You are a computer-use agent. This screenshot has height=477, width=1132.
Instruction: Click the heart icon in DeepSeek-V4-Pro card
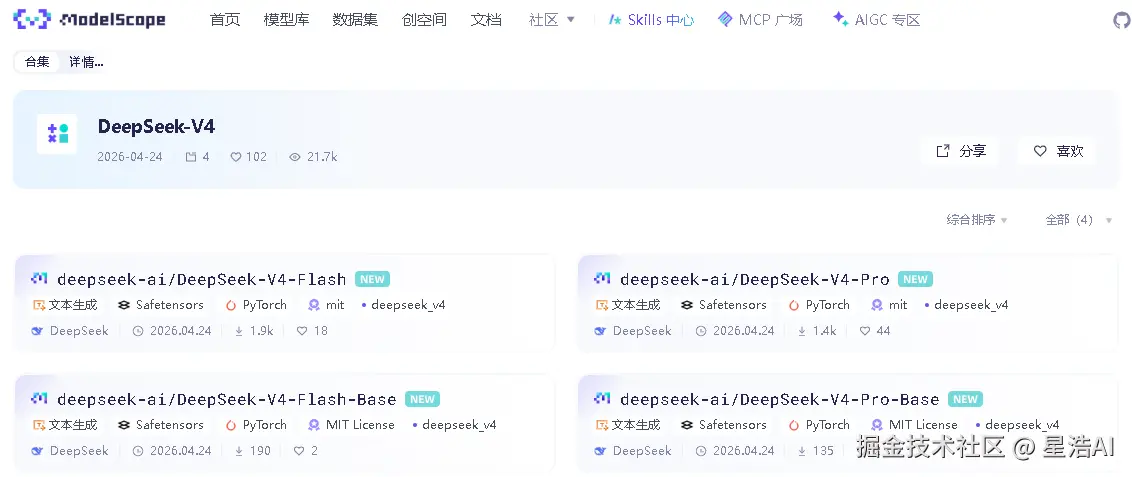[865, 331]
